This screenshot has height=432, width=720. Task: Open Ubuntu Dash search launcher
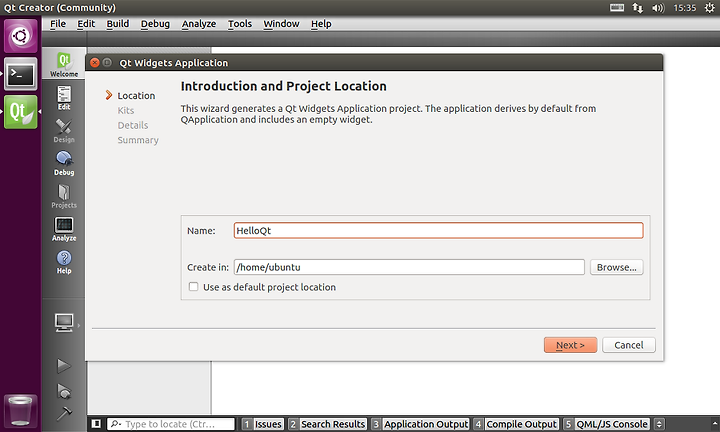click(21, 36)
